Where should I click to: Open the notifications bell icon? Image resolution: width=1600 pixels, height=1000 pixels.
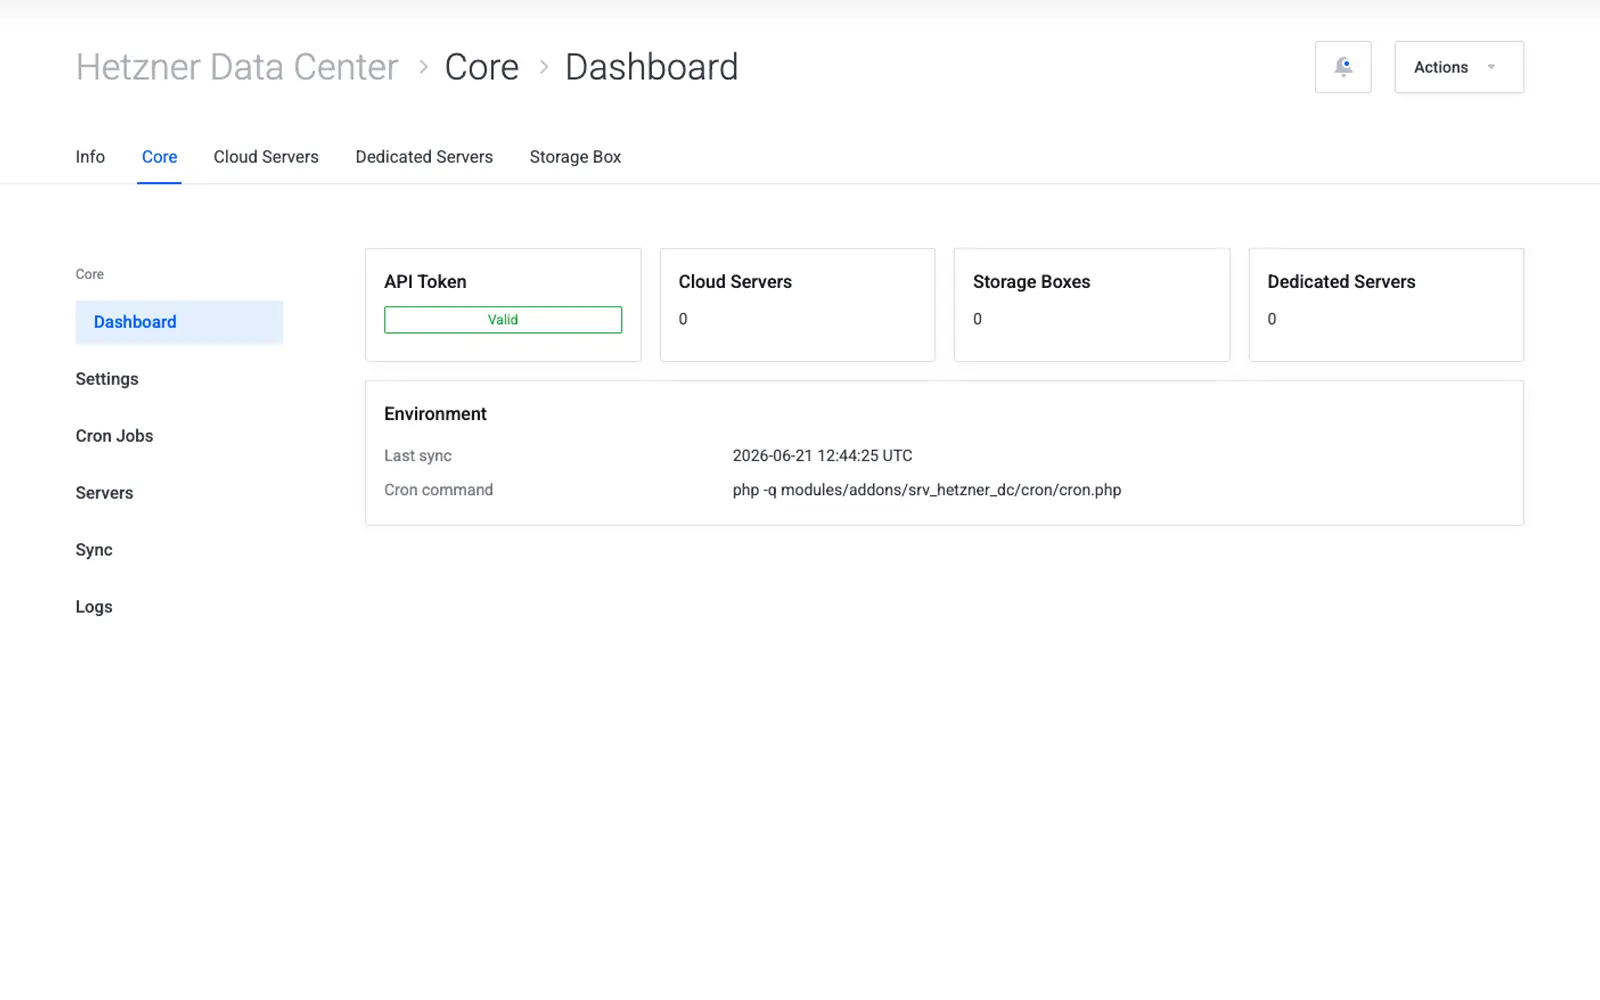coord(1343,67)
